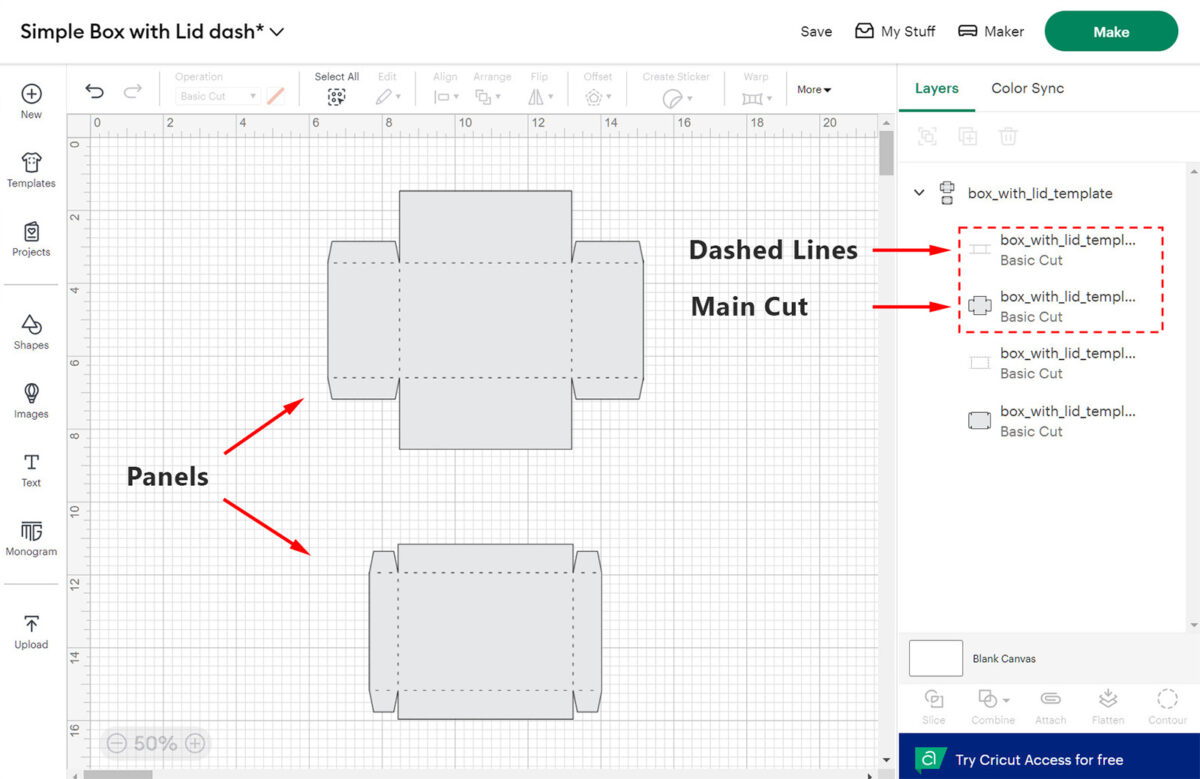Switch to the Color Sync tab
Screen dimensions: 1200x779
(1027, 88)
